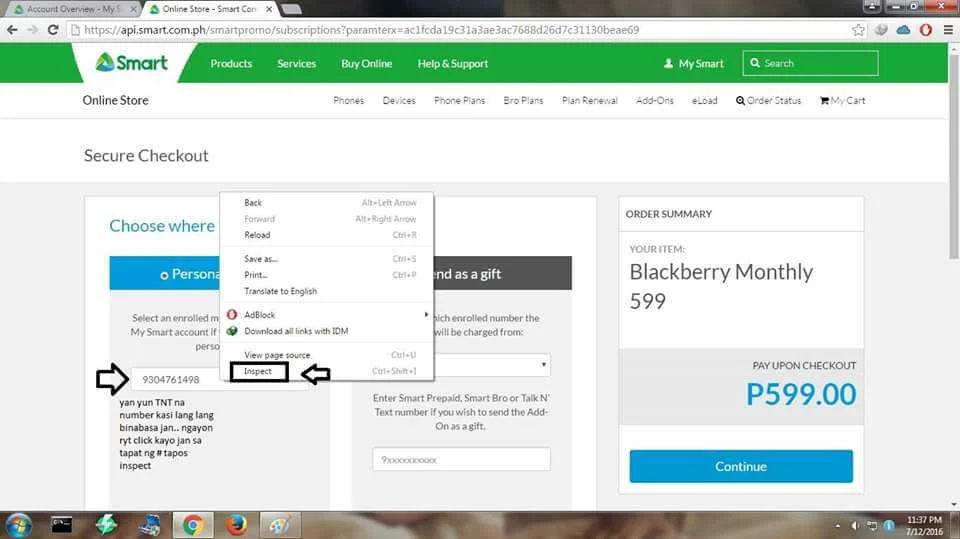The width and height of the screenshot is (960, 539).
Task: Open a new browser tab
Action: pyautogui.click(x=291, y=9)
